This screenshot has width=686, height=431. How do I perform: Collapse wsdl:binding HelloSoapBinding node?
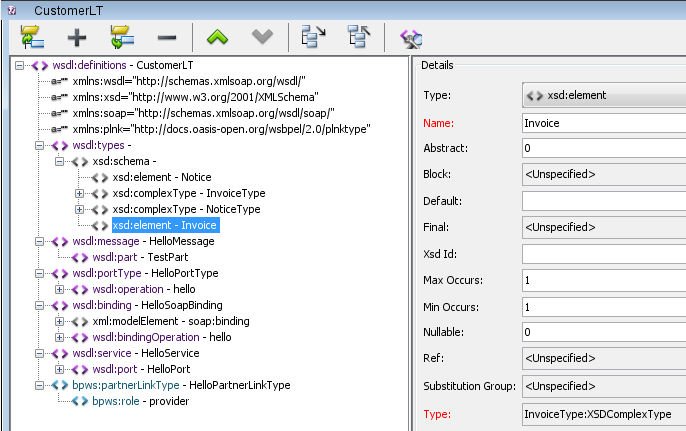pos(39,305)
